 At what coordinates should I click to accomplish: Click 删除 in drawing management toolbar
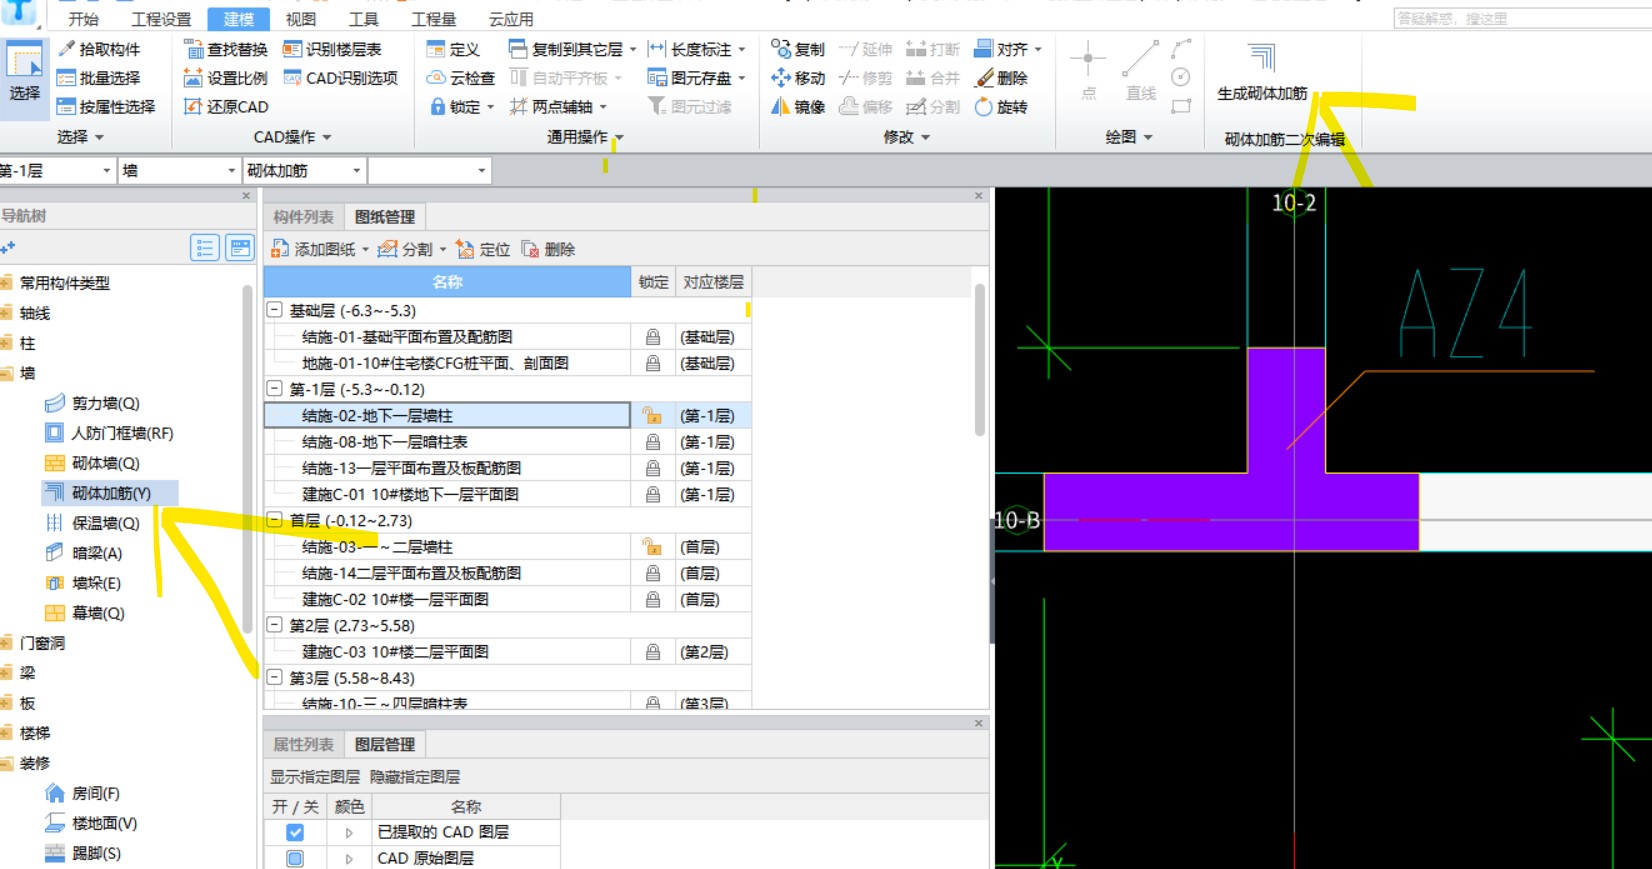(x=548, y=249)
